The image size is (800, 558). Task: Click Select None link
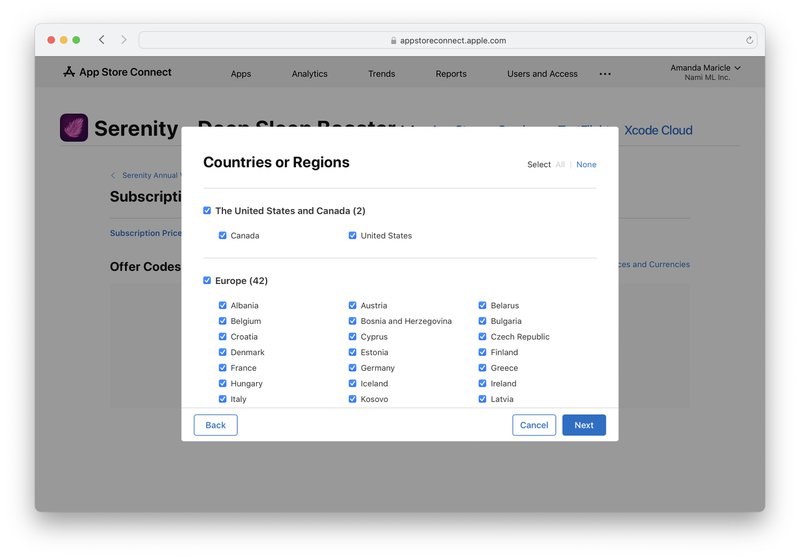coord(586,164)
